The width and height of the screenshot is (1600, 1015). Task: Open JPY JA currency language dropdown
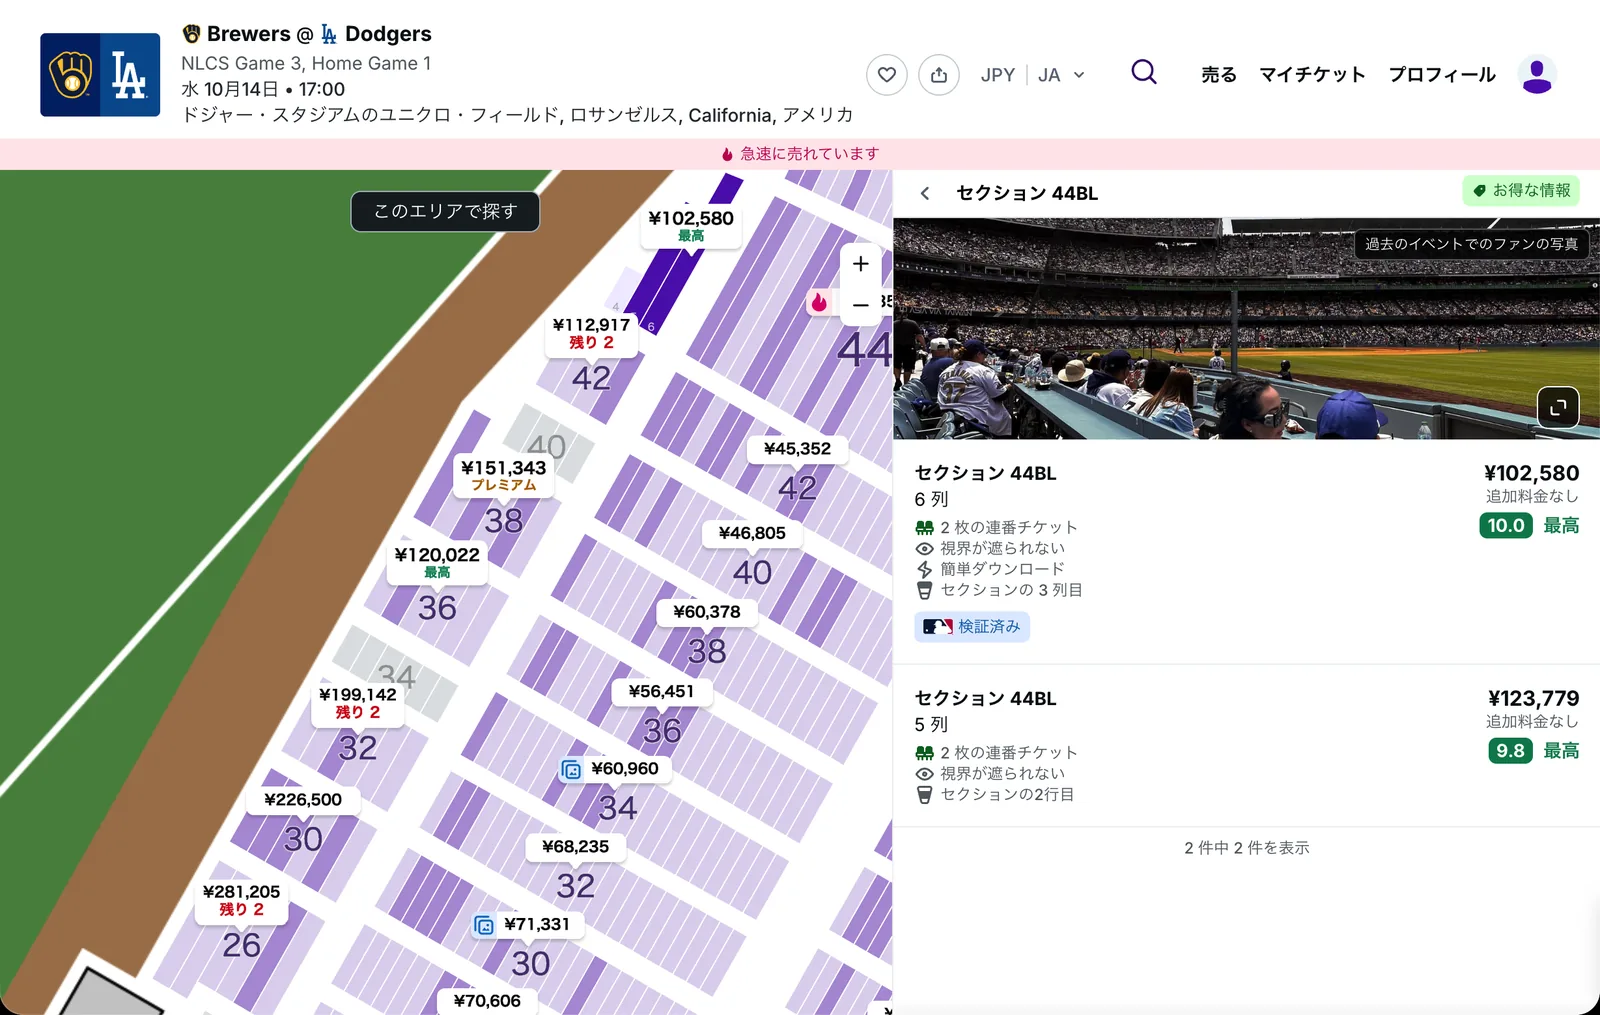tap(1032, 75)
